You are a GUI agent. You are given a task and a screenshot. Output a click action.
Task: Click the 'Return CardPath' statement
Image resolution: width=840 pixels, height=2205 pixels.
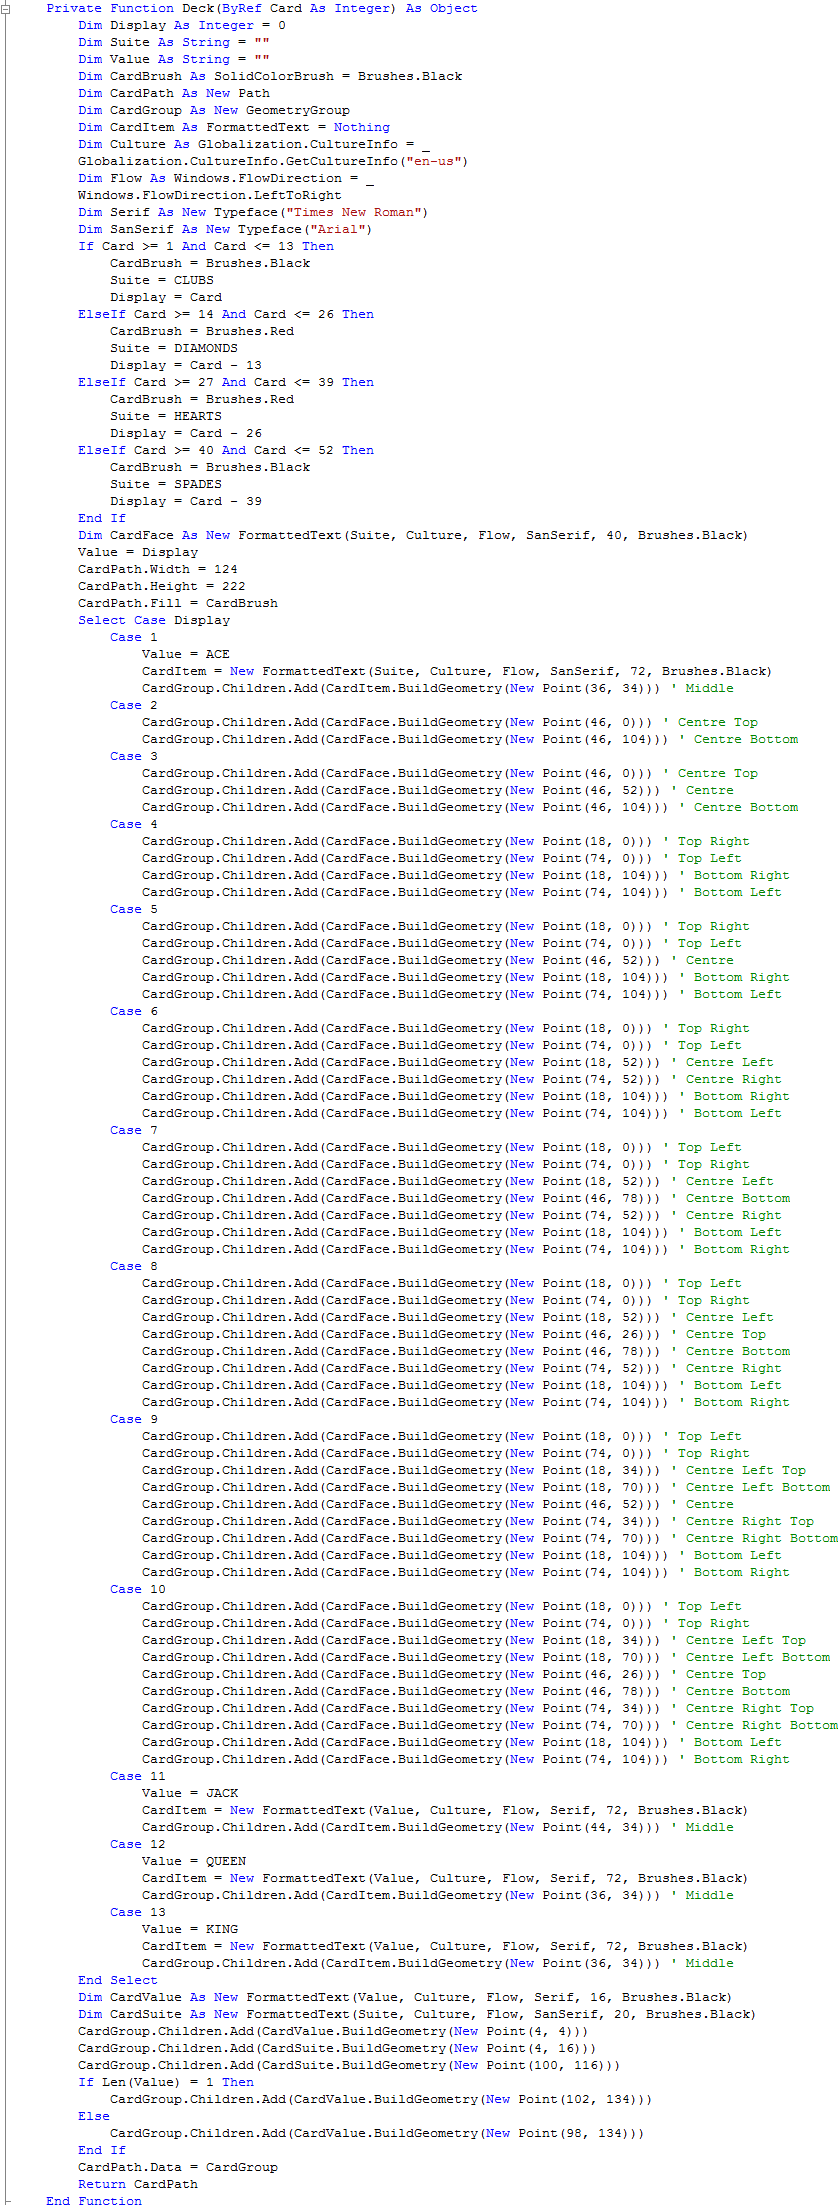pyautogui.click(x=138, y=2184)
